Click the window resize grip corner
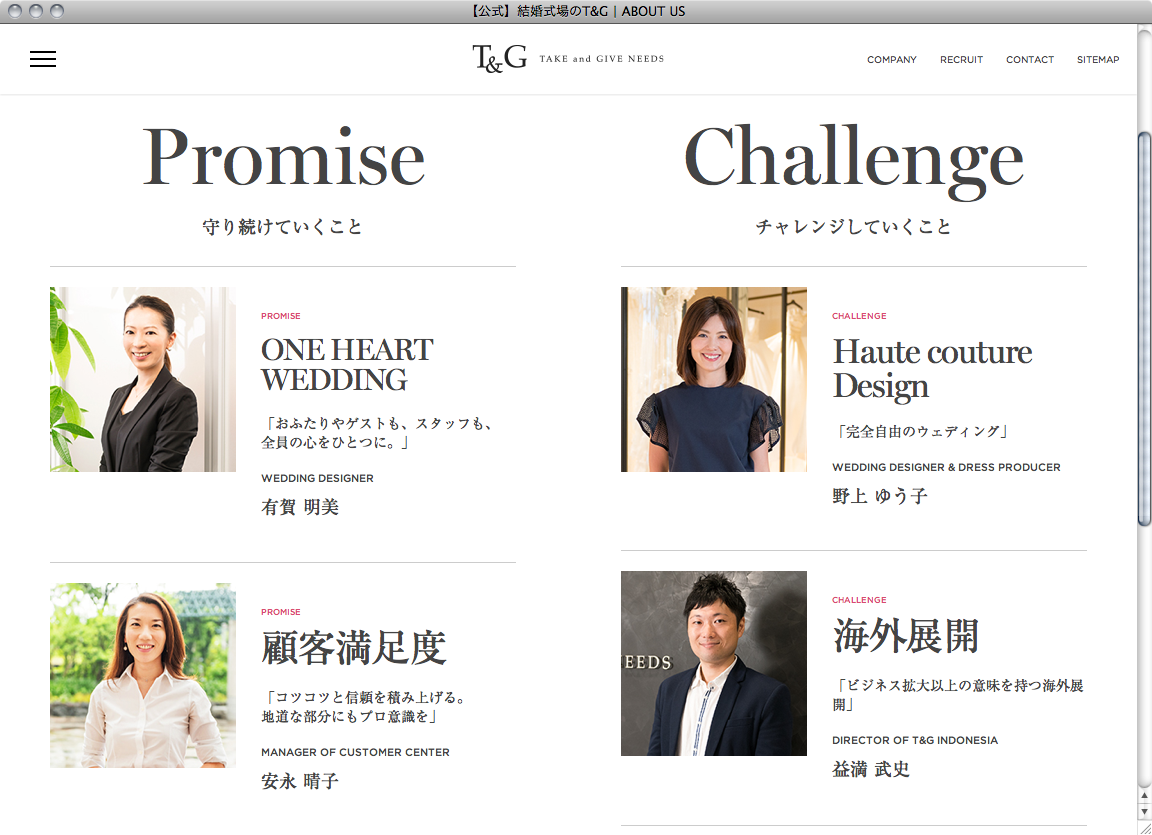Screen dimensions: 1152x835 click(x=1144, y=827)
